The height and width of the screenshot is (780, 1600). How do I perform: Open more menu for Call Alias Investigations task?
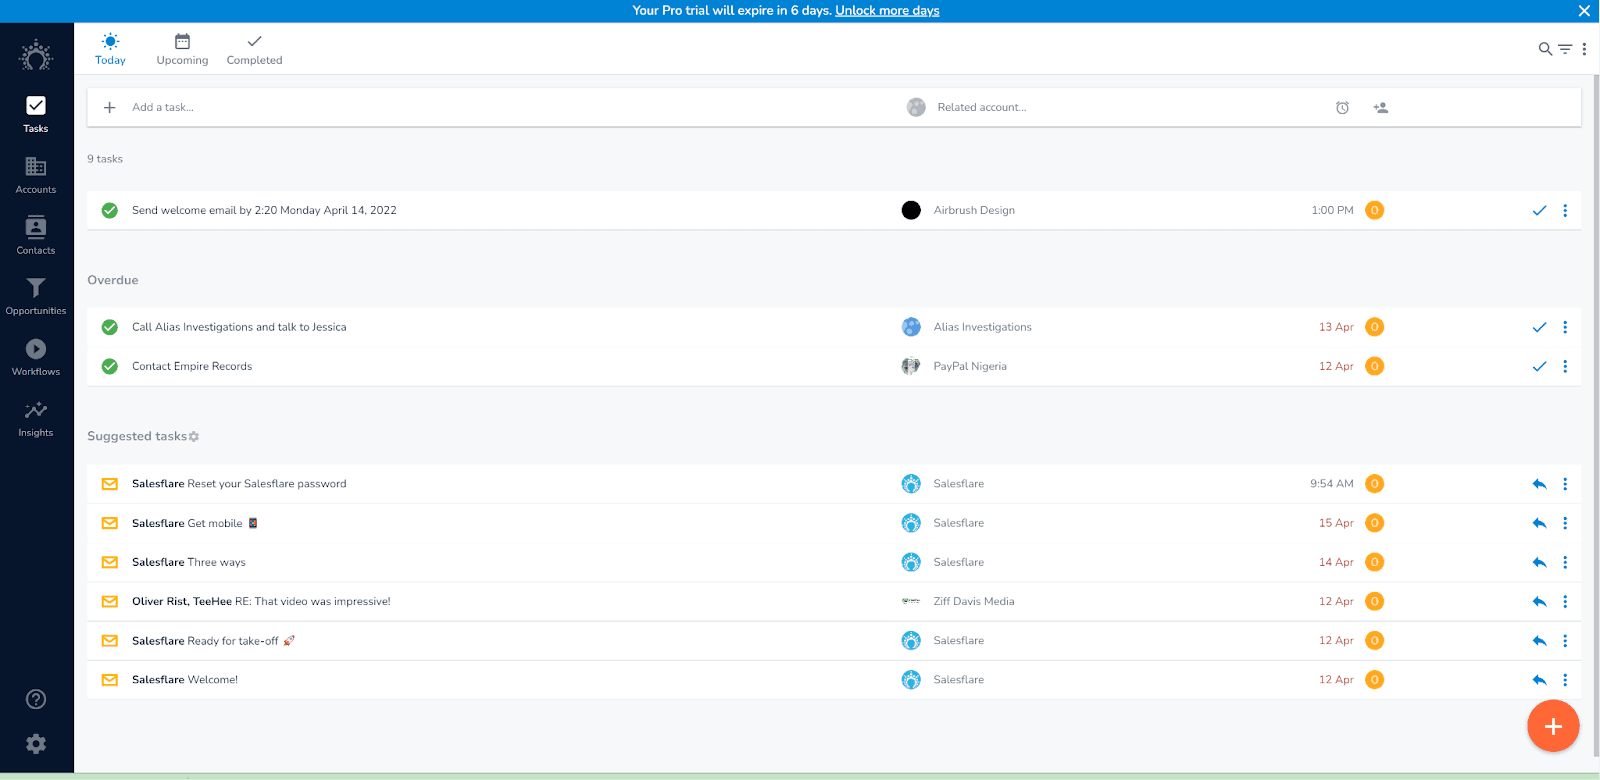(1565, 327)
